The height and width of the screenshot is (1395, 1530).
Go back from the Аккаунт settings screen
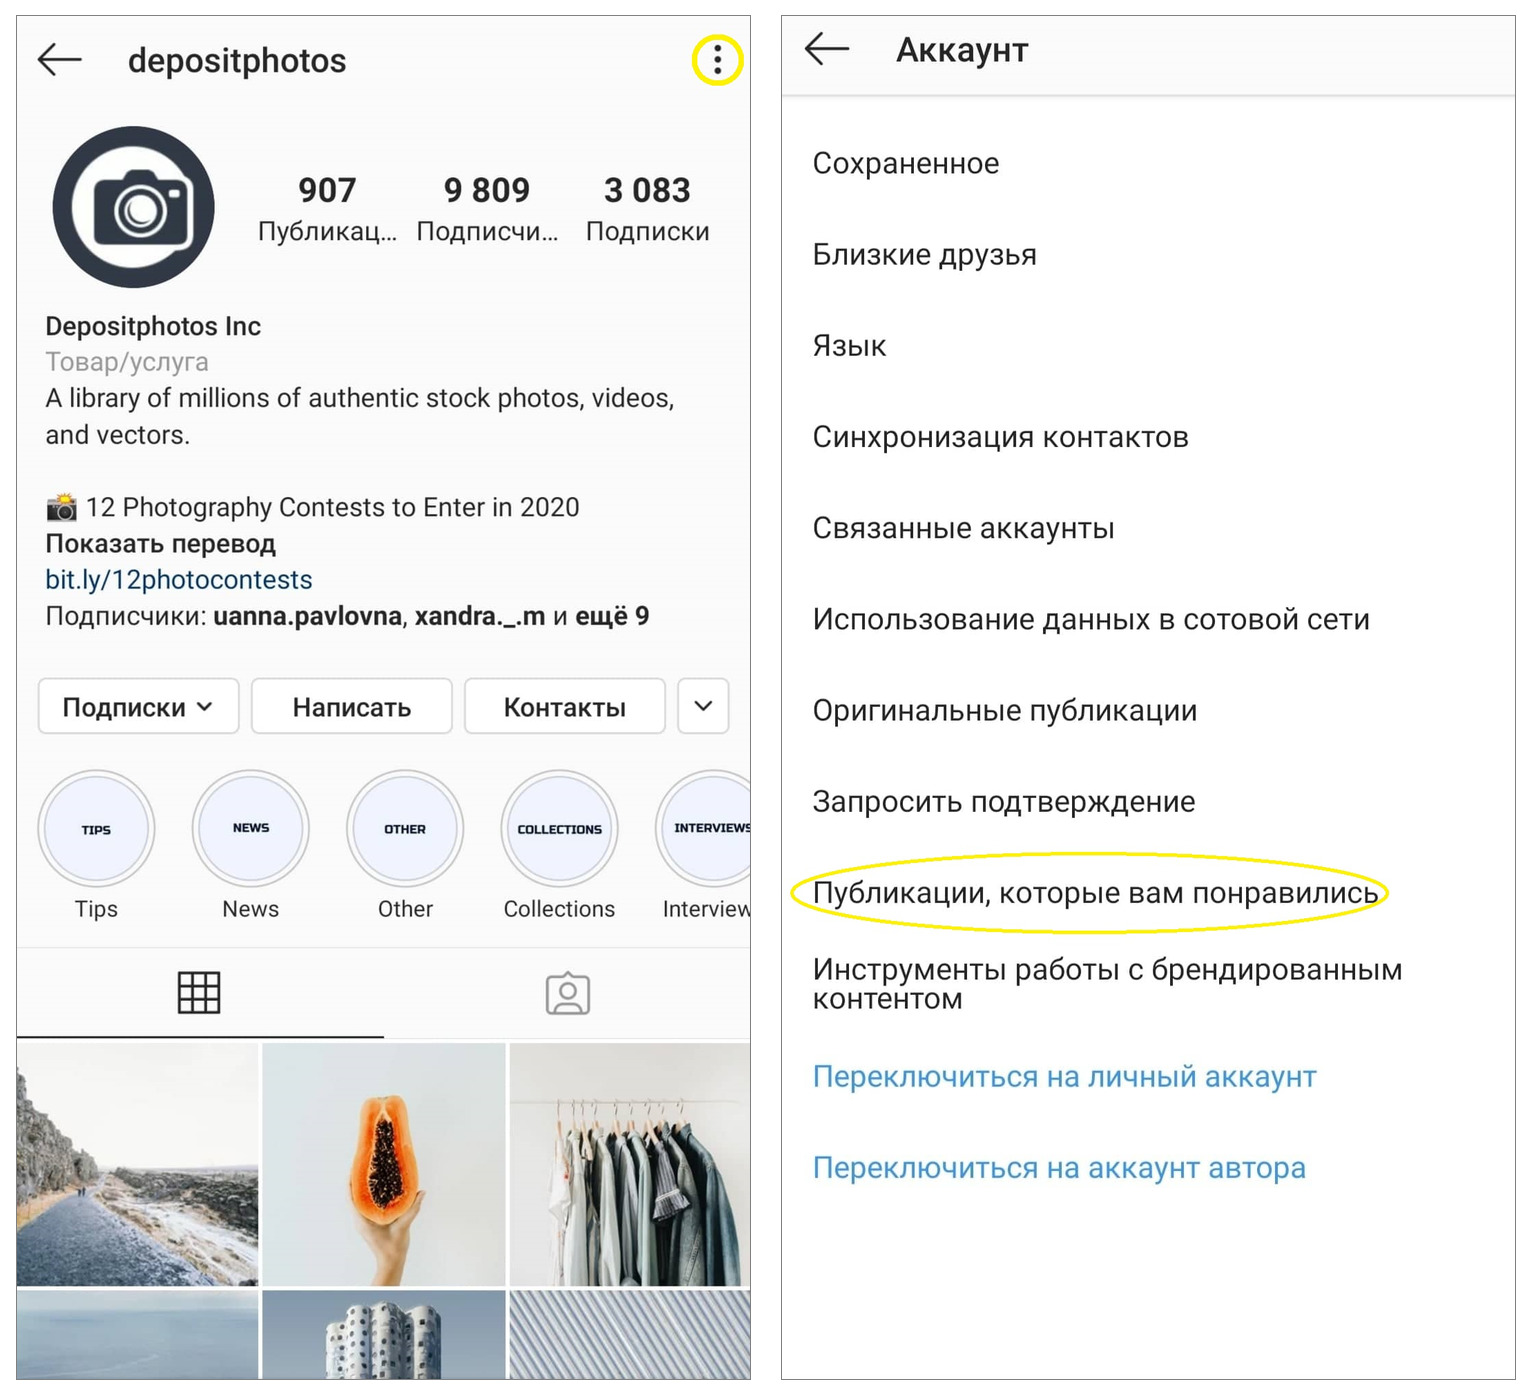tap(827, 48)
